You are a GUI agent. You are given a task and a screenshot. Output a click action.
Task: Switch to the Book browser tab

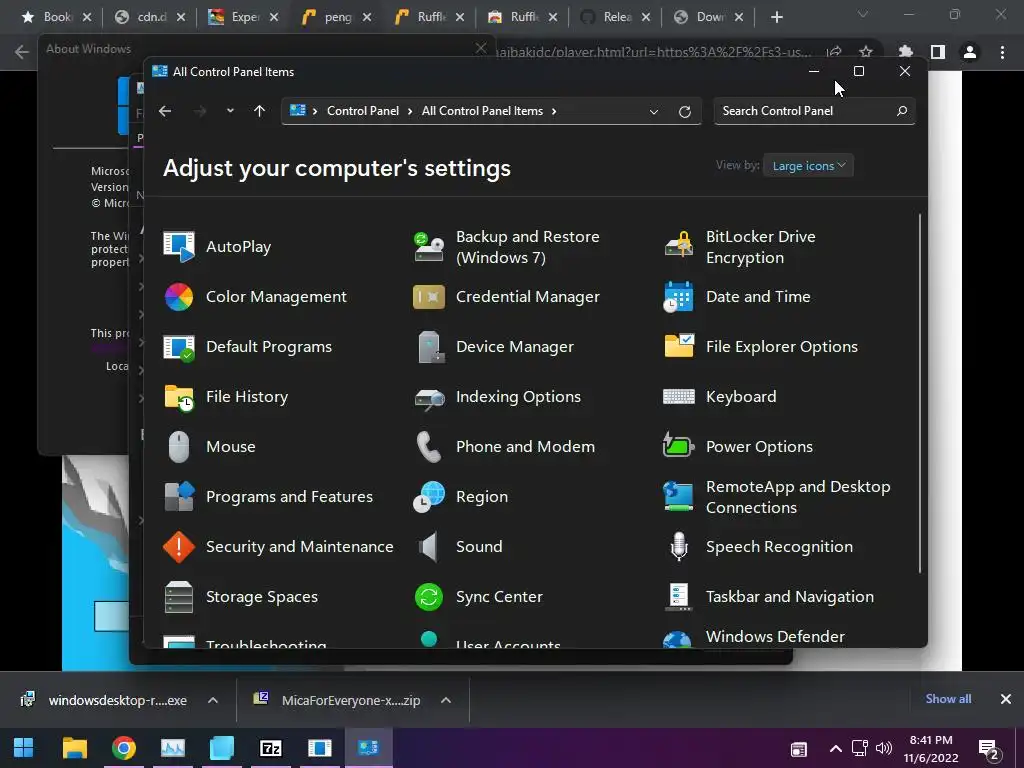pyautogui.click(x=56, y=17)
